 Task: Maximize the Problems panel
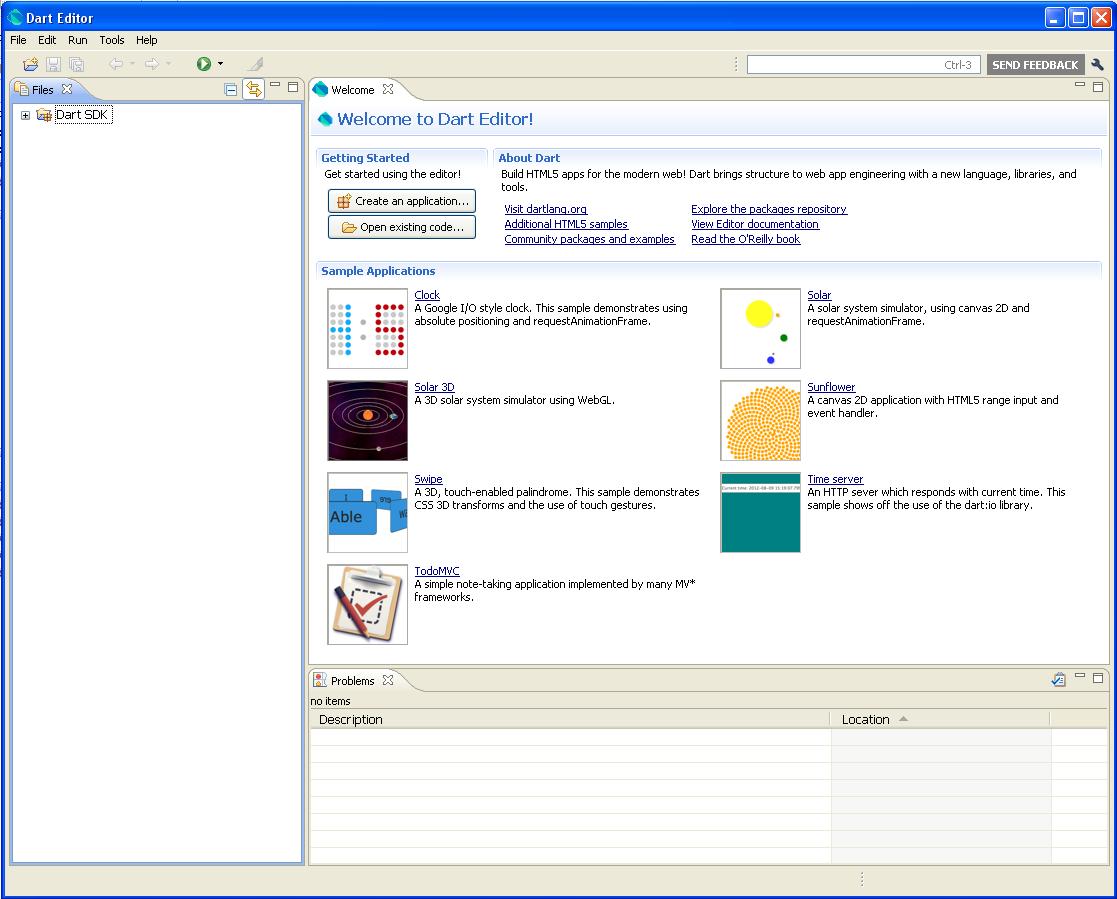point(1098,677)
